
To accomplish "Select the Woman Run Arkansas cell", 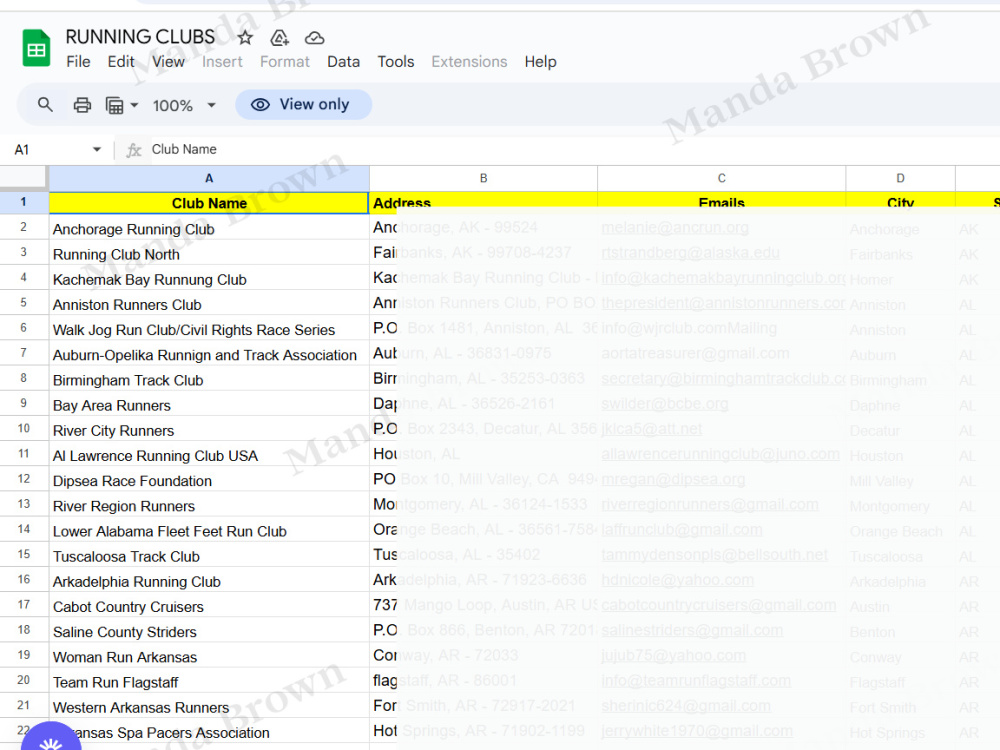I will [x=209, y=656].
